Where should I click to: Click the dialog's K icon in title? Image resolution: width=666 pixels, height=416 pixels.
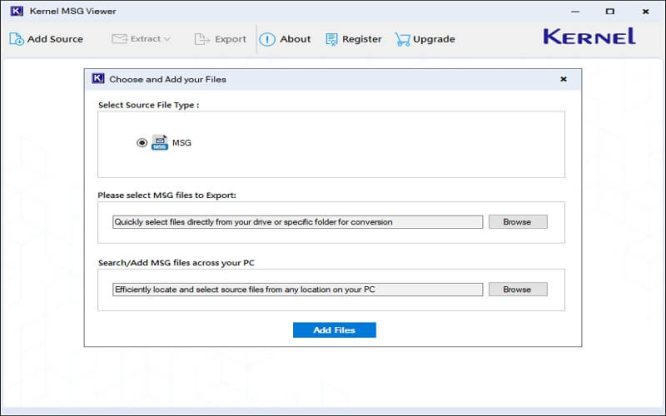coord(98,79)
